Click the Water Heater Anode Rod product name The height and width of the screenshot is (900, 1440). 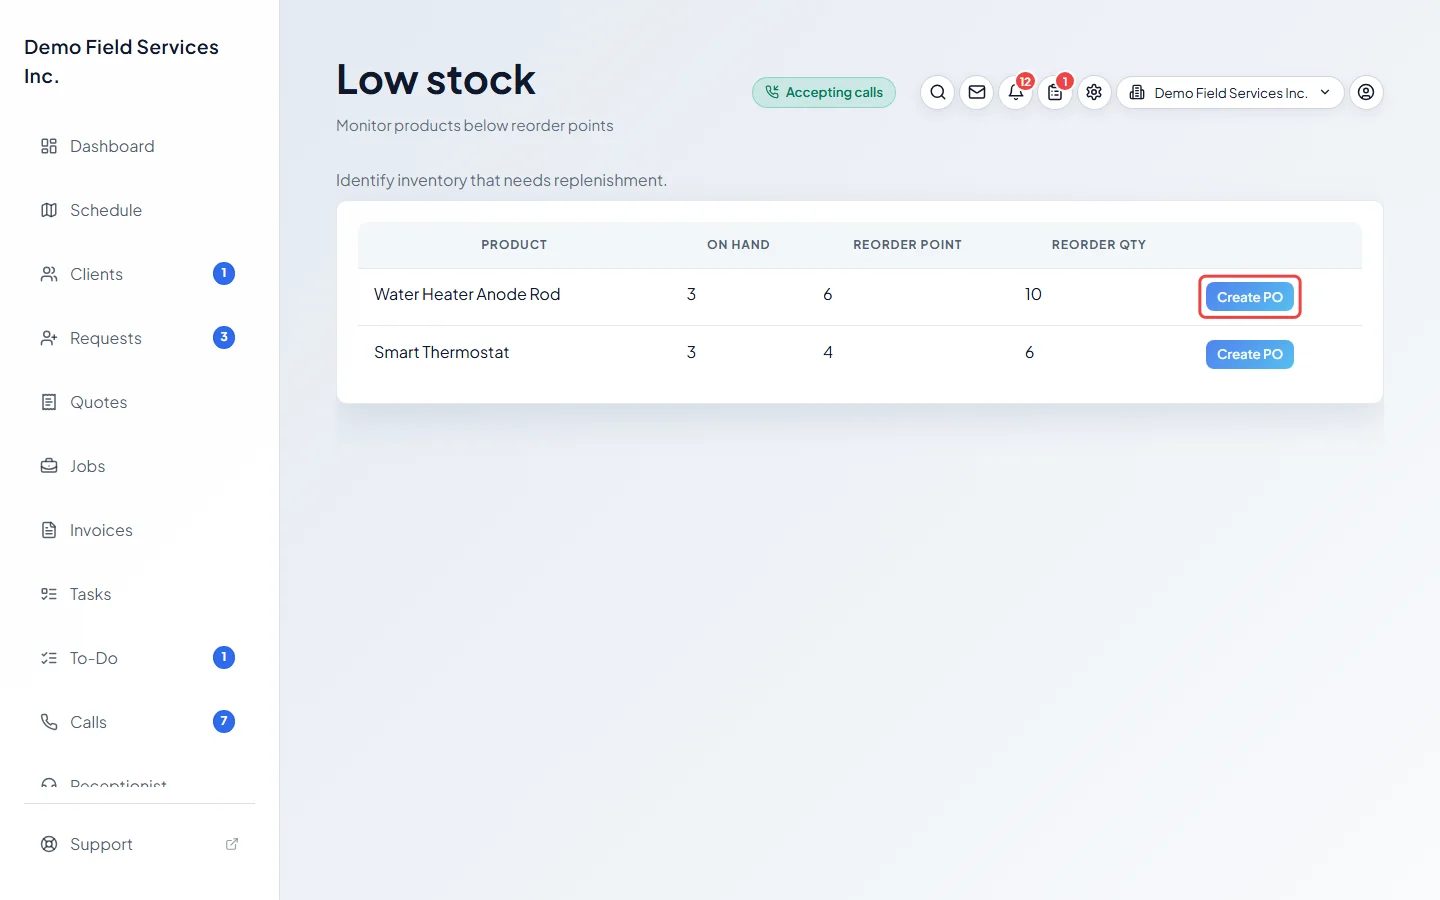pyautogui.click(x=467, y=294)
